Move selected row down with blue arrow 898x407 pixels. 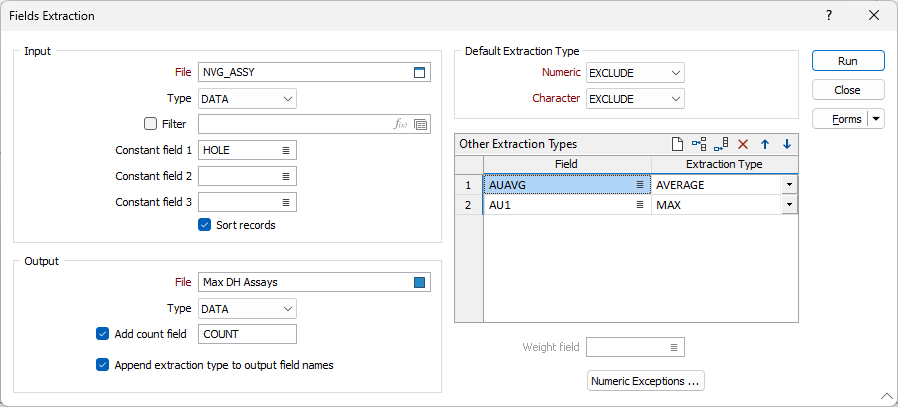tap(787, 144)
